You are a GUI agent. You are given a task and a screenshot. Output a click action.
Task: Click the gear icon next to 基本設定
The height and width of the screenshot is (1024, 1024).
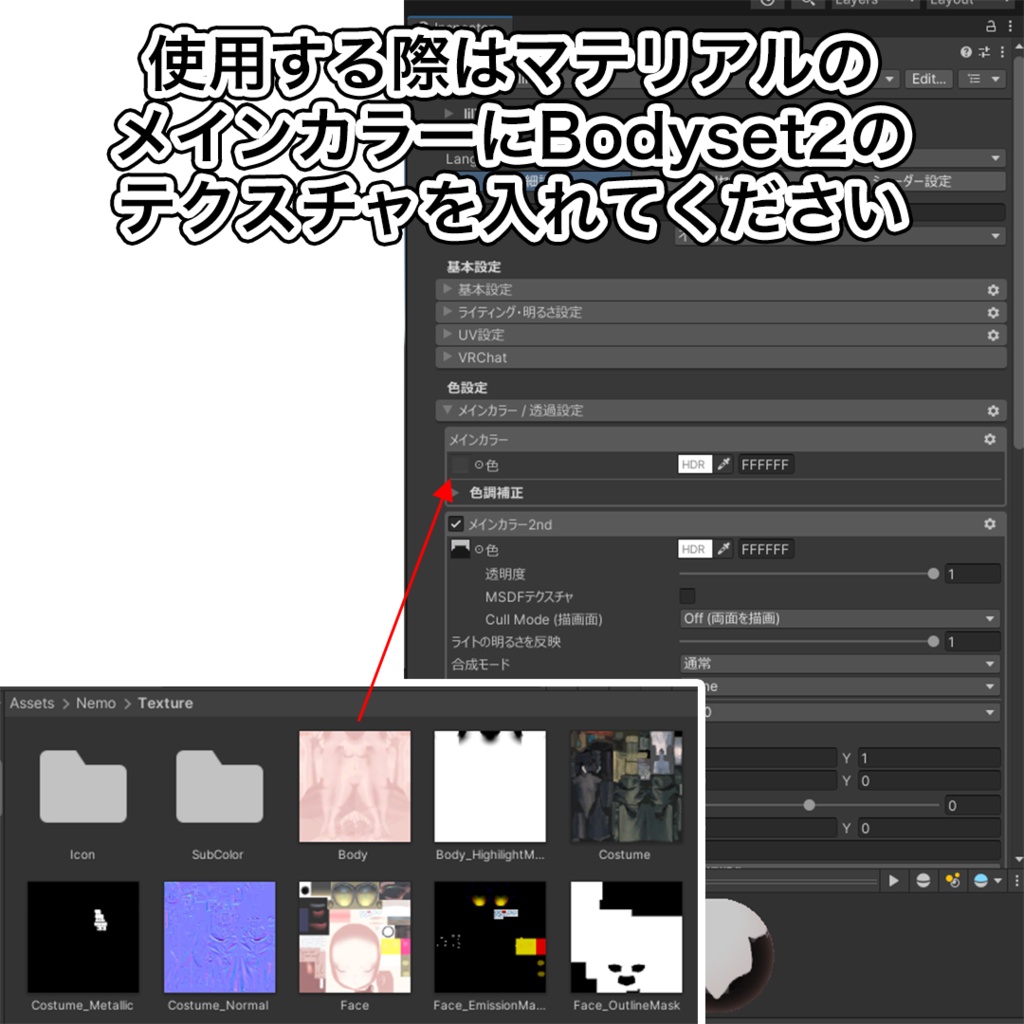(x=992, y=289)
